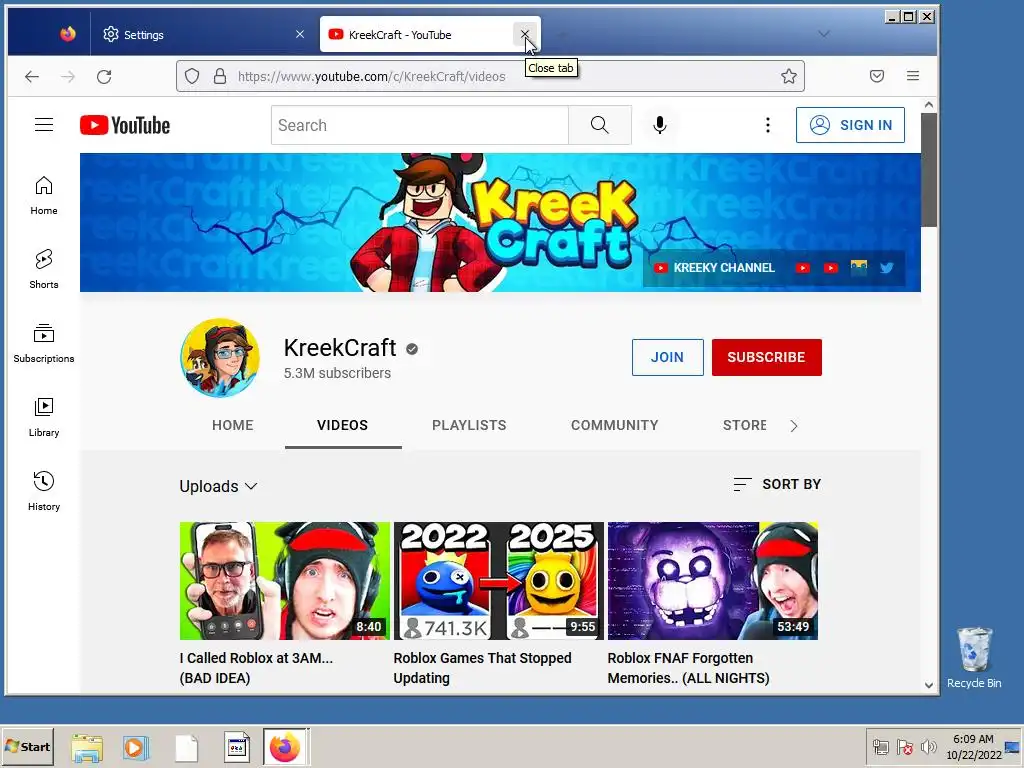
Task: Open Library in the sidebar
Action: click(44, 417)
